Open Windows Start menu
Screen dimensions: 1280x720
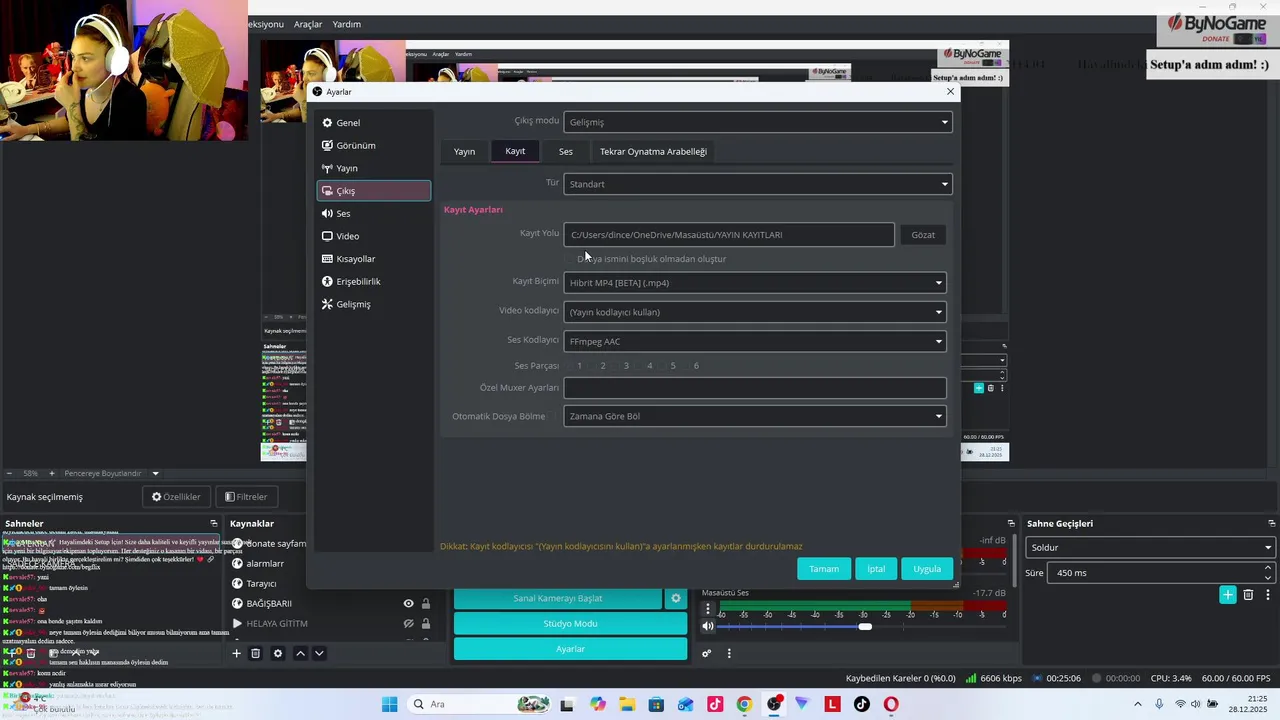click(389, 704)
